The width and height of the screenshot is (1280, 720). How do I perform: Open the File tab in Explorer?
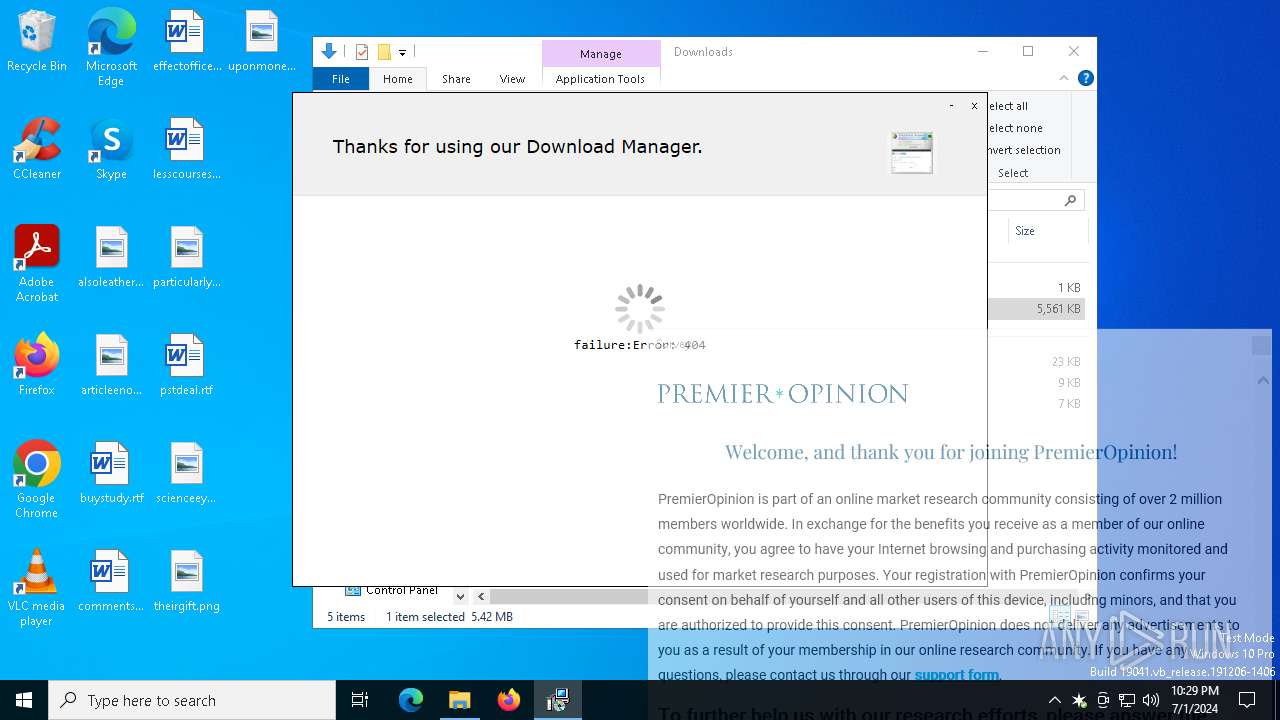click(341, 79)
